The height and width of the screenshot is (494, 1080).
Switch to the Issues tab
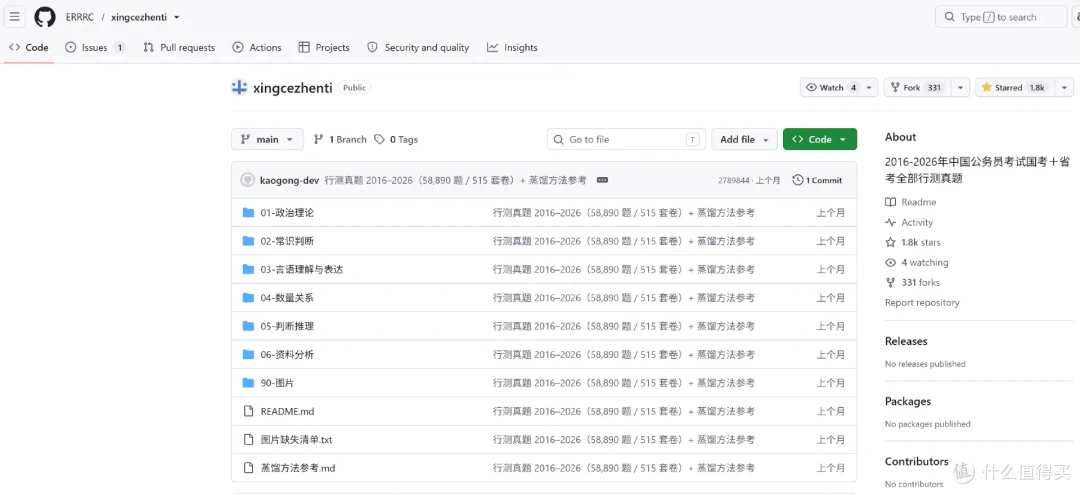(x=96, y=48)
